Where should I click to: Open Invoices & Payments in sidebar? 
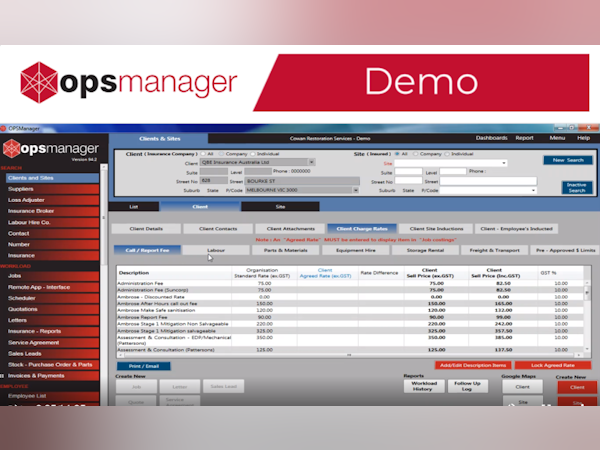(x=52, y=376)
